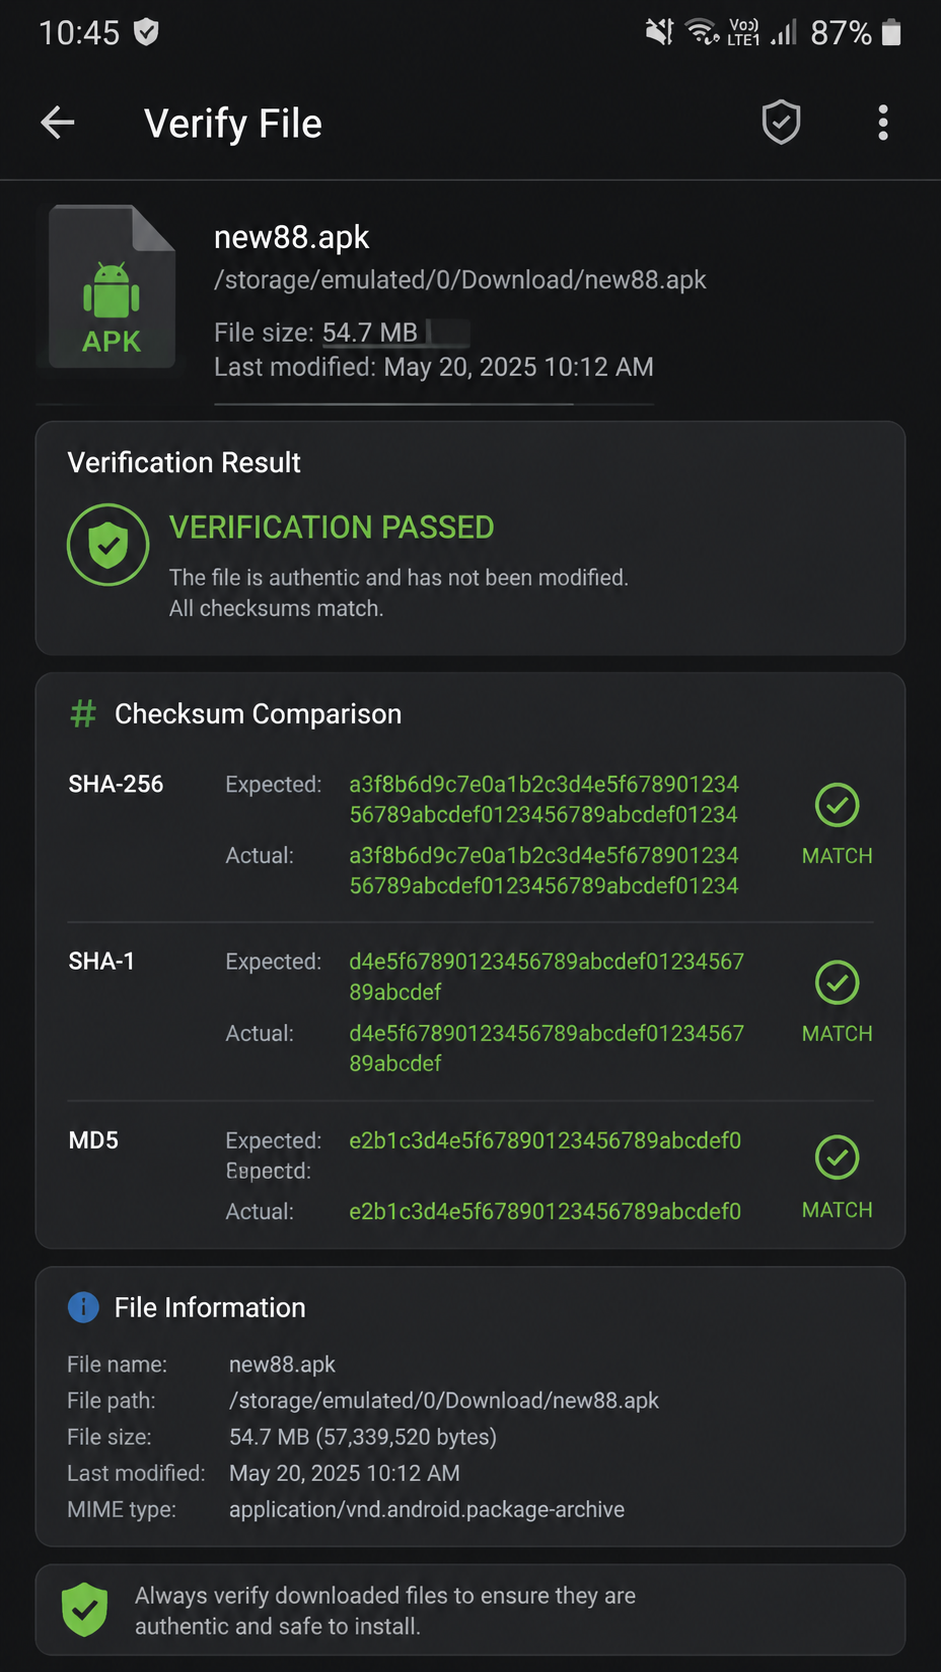Viewport: 941px width, 1672px height.
Task: Tap the hash icon beside Checksum Comparison
Action: pos(83,714)
